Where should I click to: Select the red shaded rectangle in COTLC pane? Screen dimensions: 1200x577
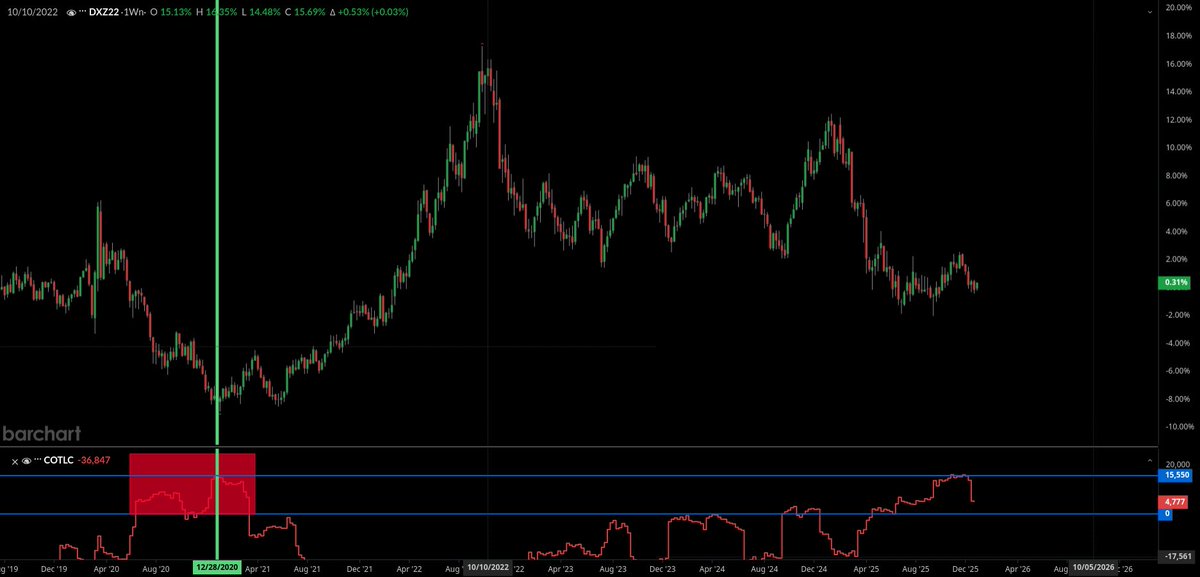192,484
